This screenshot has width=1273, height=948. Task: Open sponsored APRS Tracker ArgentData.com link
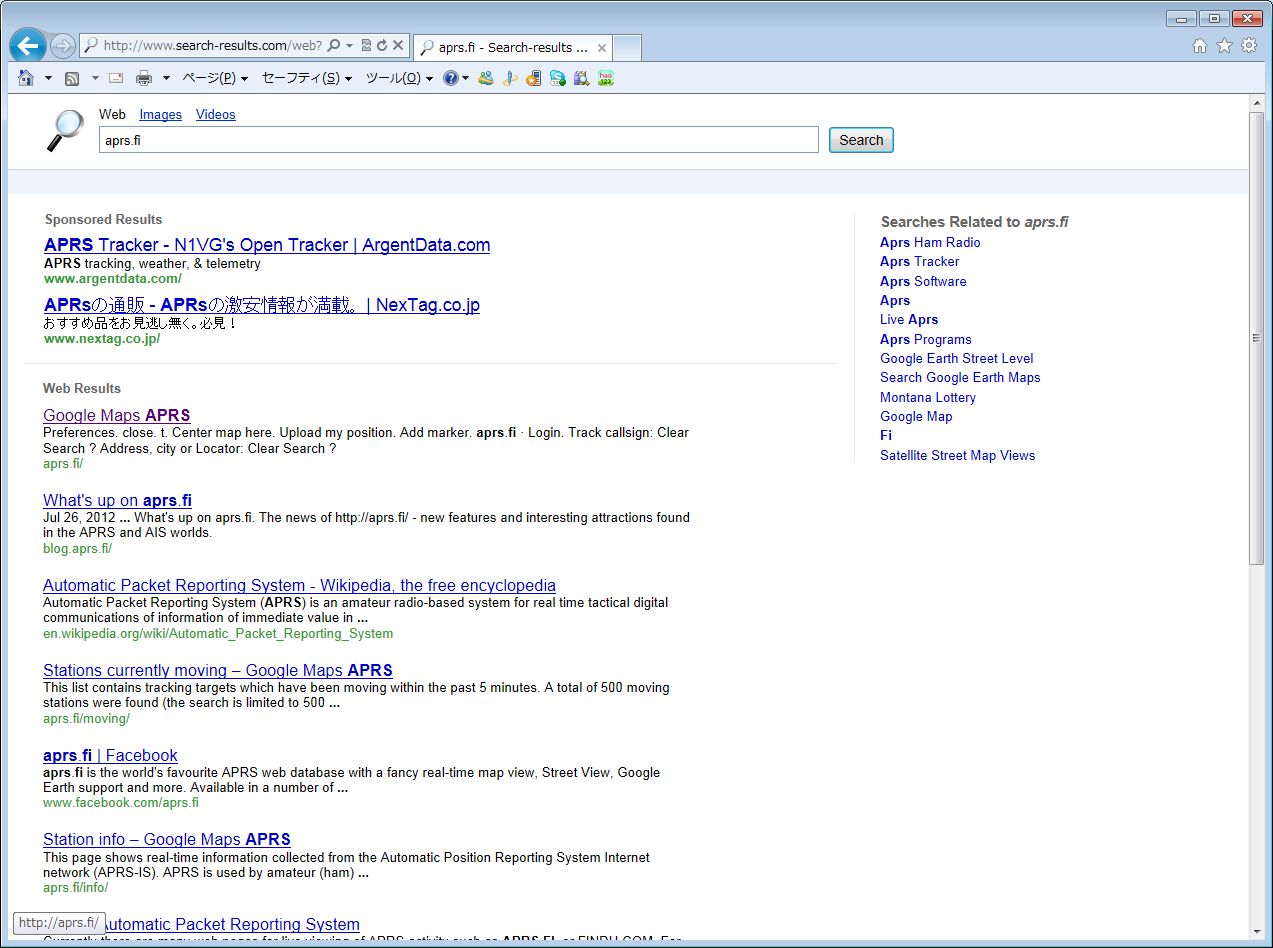[267, 245]
